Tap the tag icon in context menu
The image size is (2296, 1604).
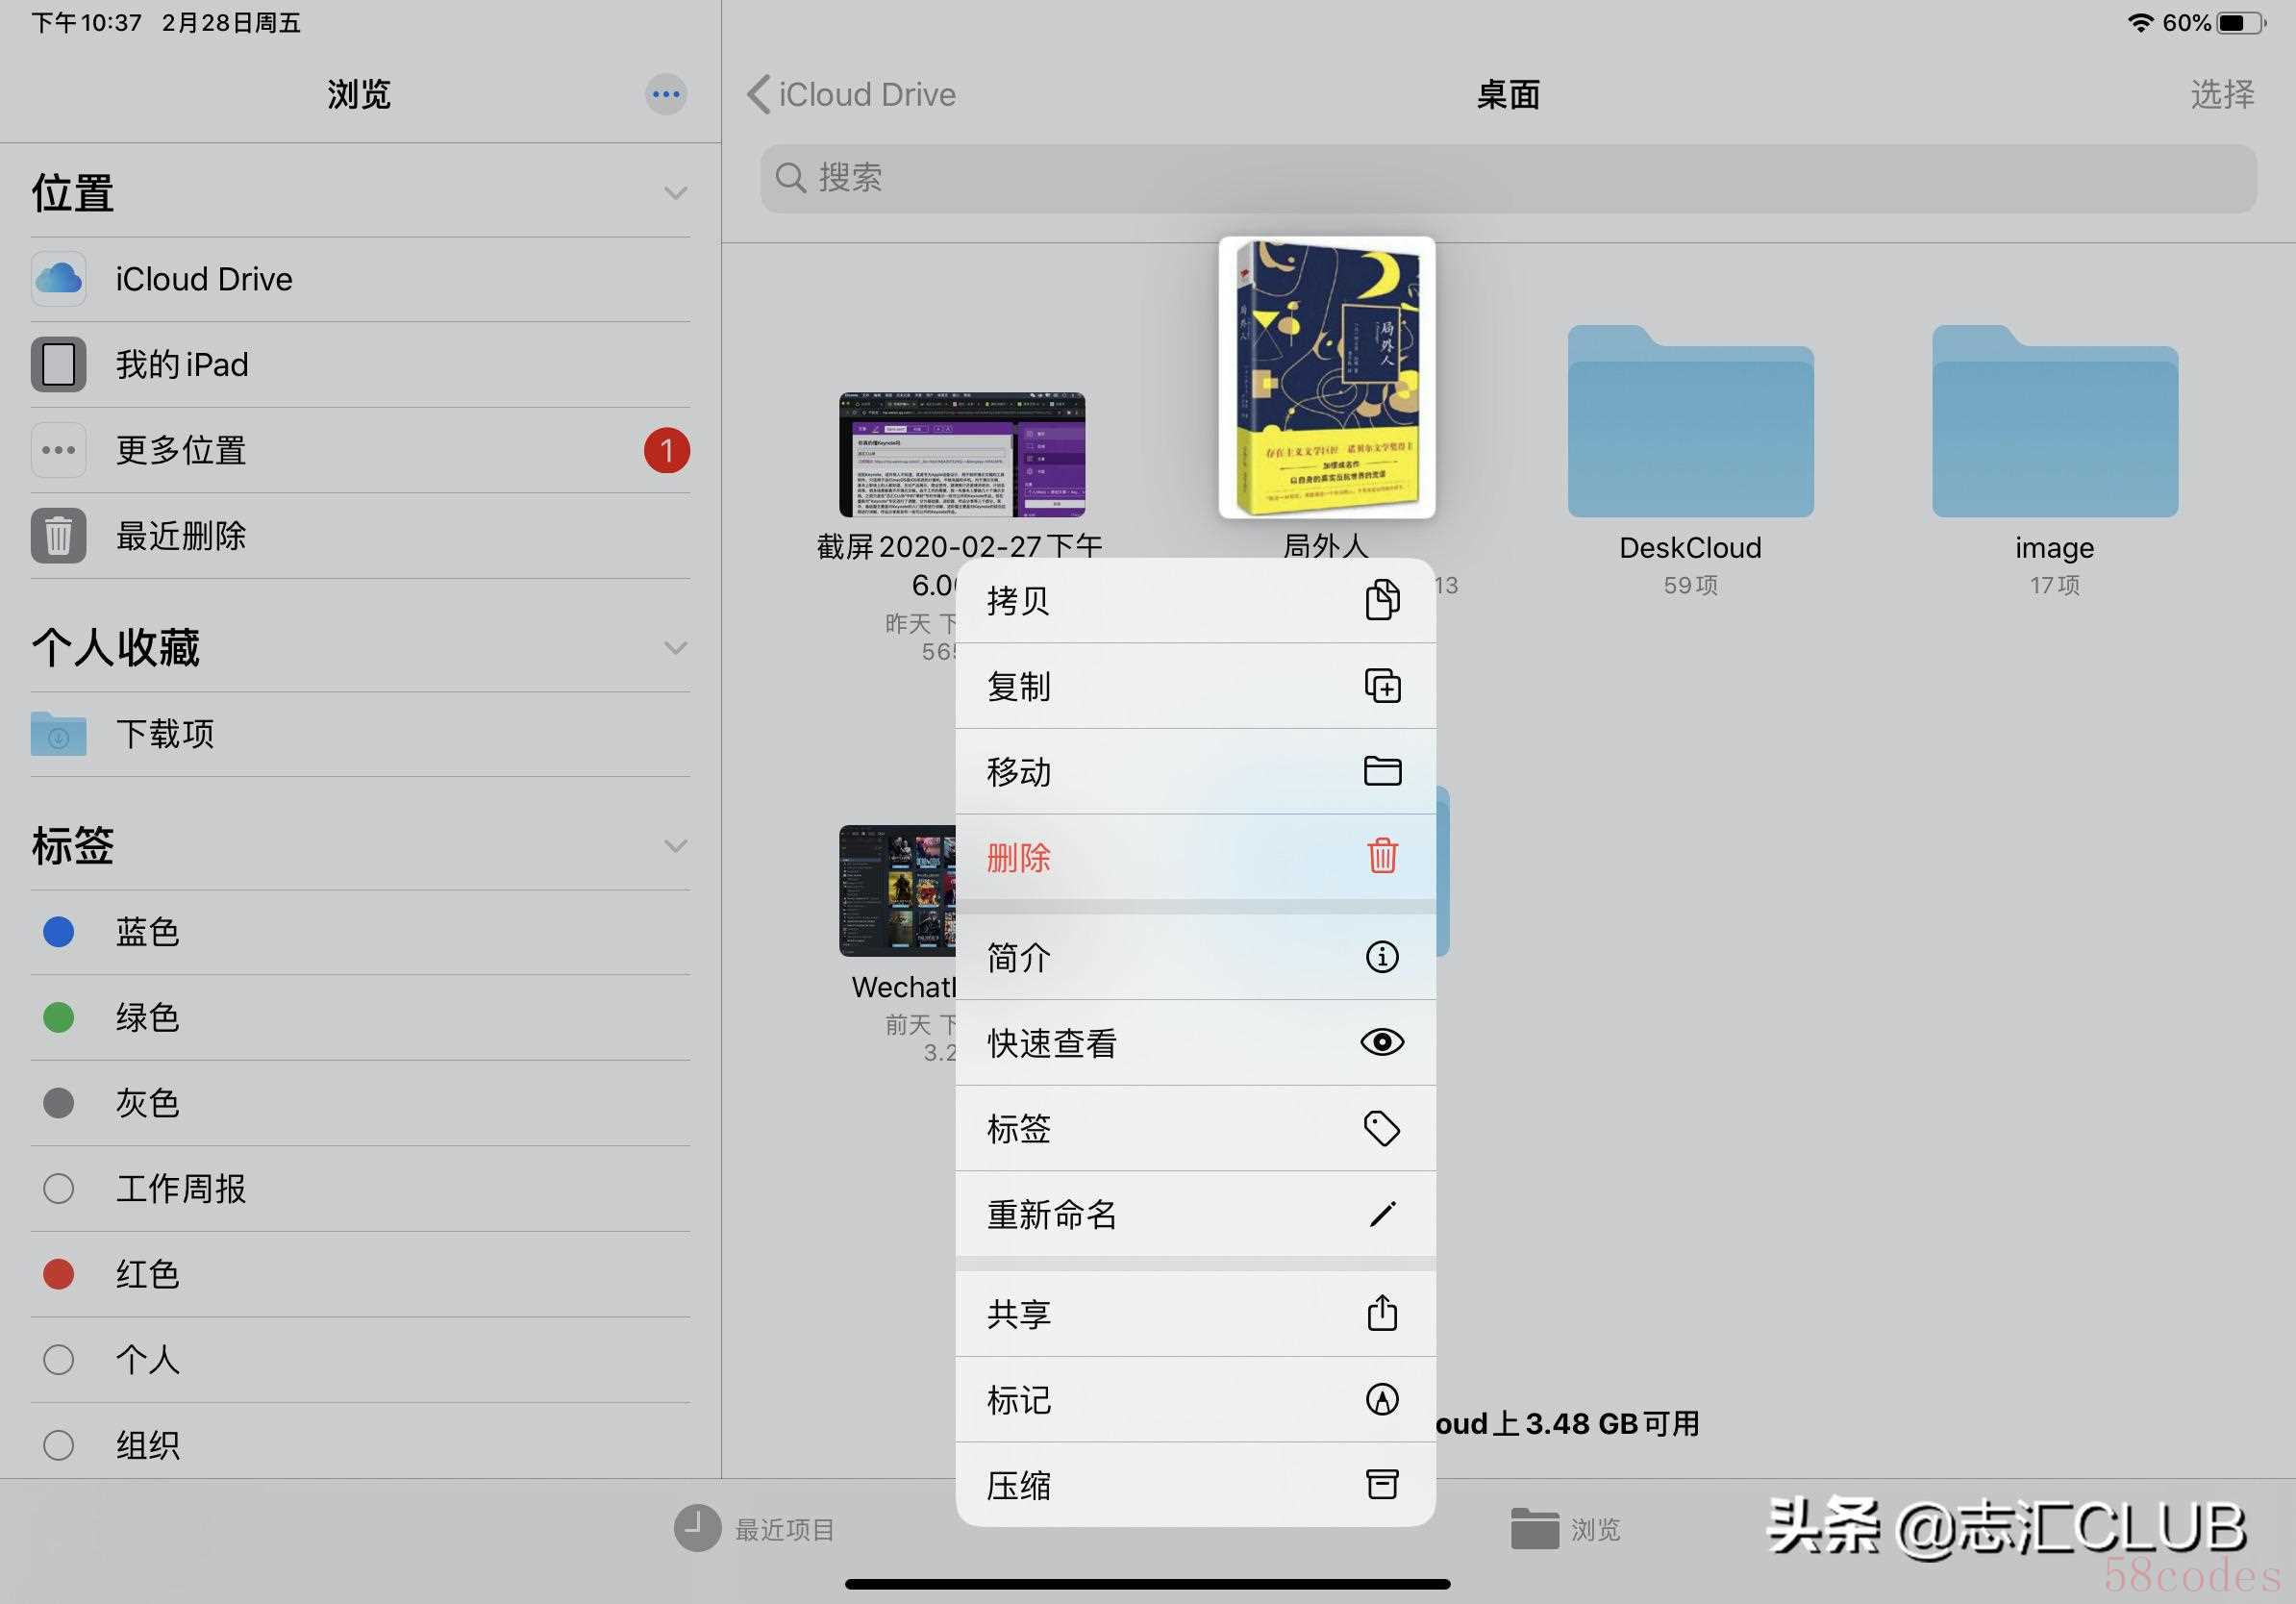pyautogui.click(x=1382, y=1128)
